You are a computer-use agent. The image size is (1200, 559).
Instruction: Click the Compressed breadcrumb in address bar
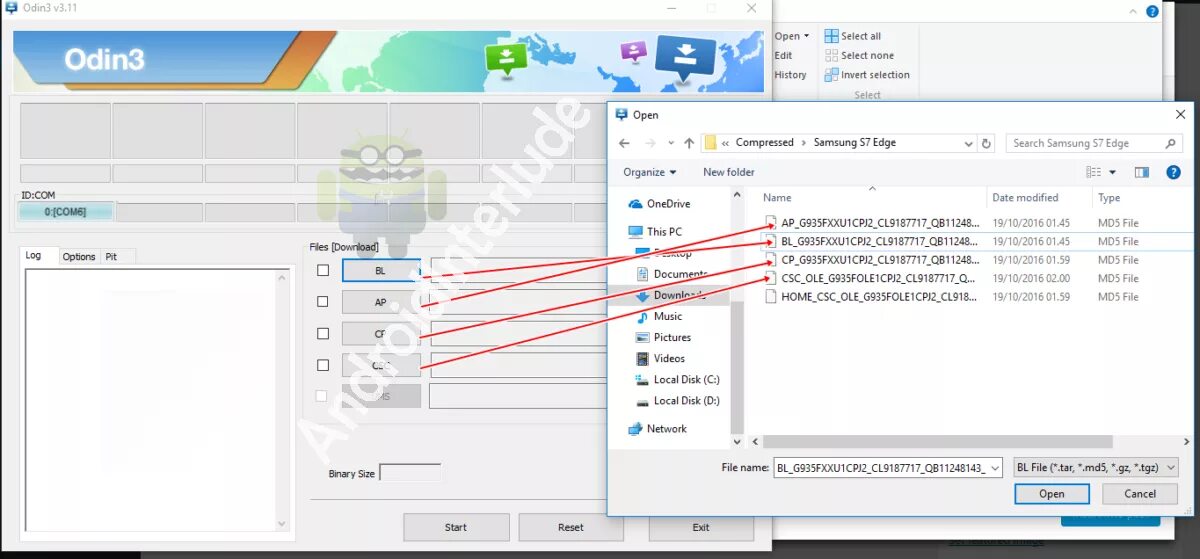click(x=764, y=143)
